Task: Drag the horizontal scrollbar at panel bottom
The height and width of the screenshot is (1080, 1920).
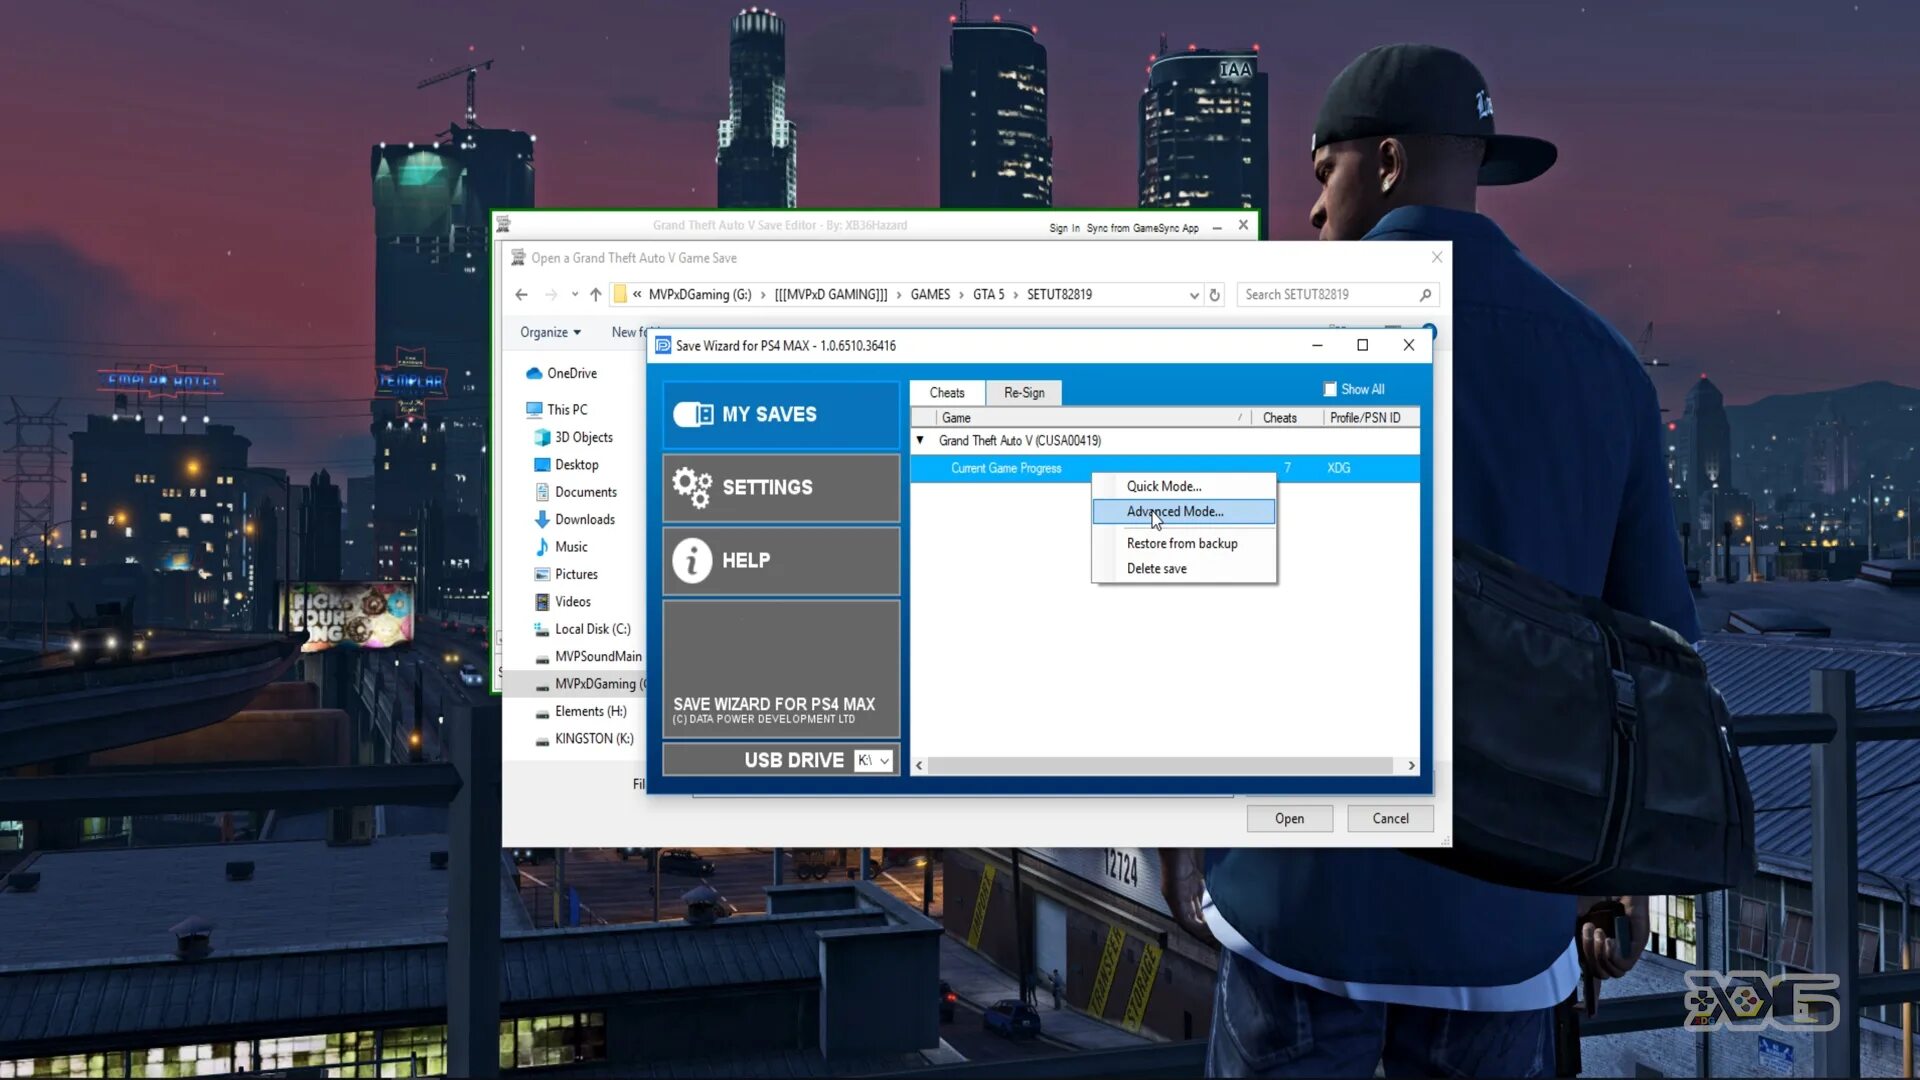Action: 1164,766
